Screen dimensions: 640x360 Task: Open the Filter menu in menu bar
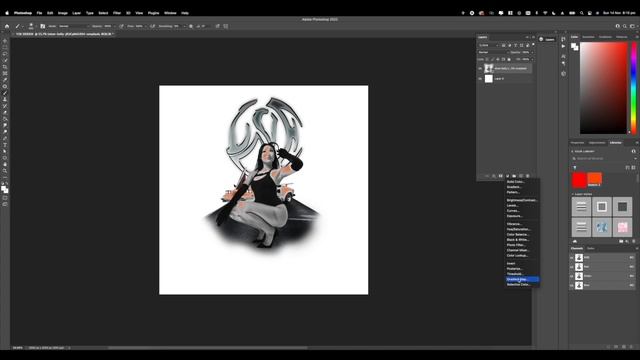coord(117,13)
